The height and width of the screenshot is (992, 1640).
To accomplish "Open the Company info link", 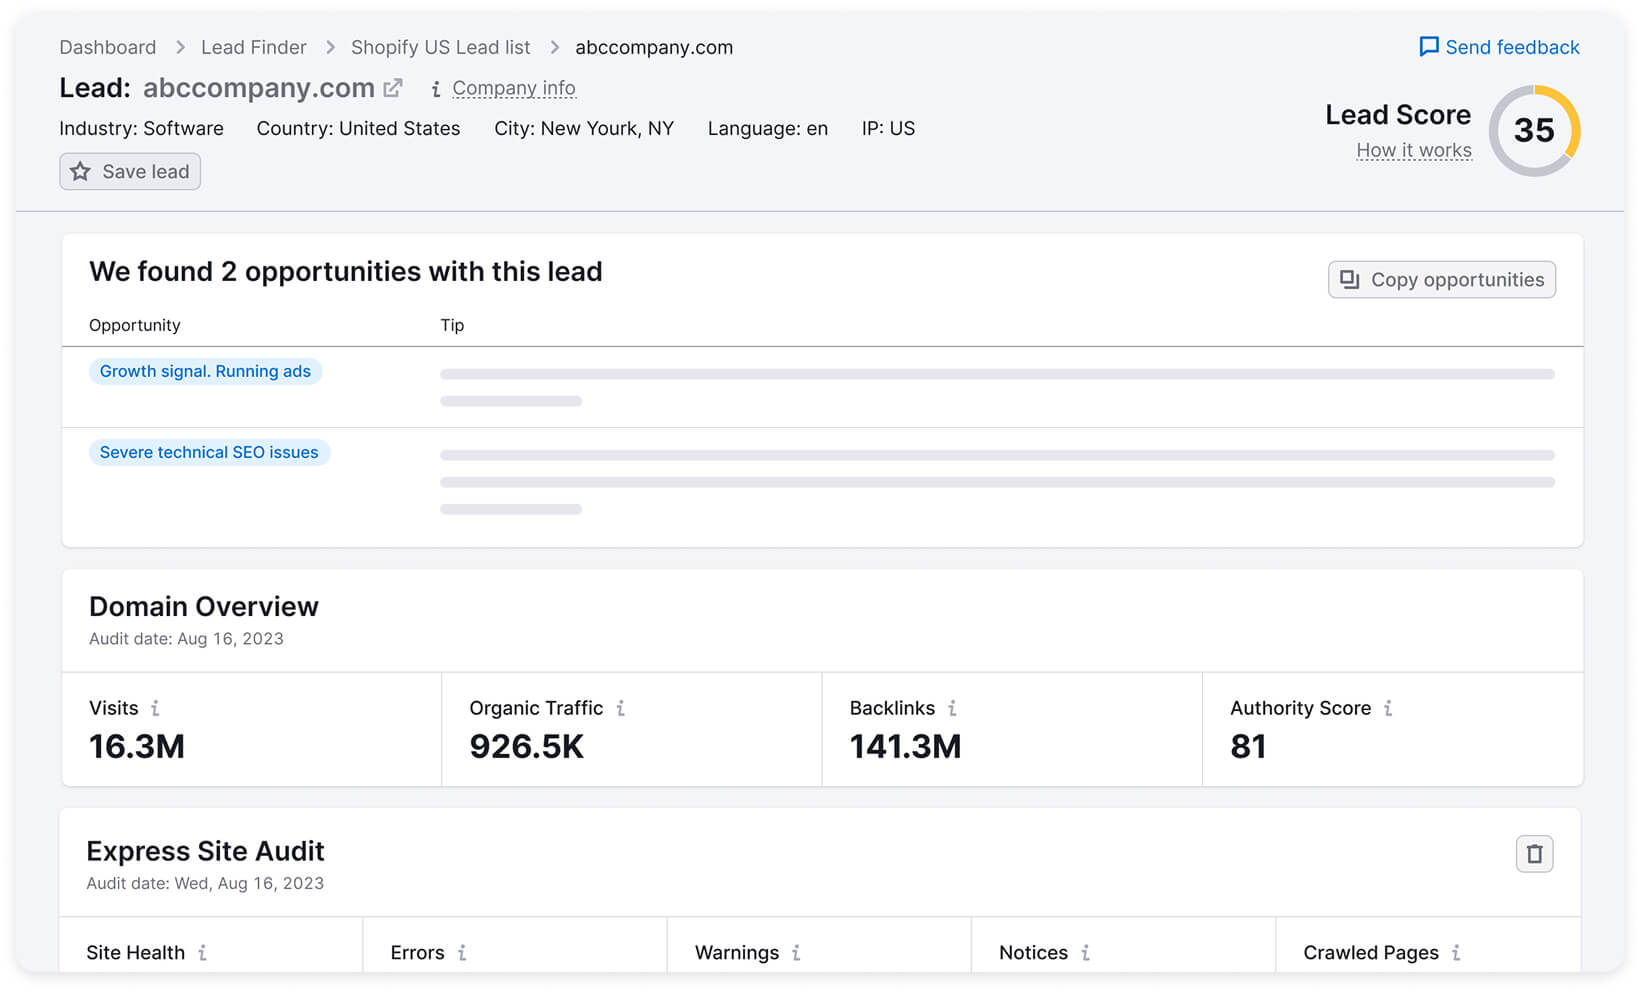I will pyautogui.click(x=513, y=88).
